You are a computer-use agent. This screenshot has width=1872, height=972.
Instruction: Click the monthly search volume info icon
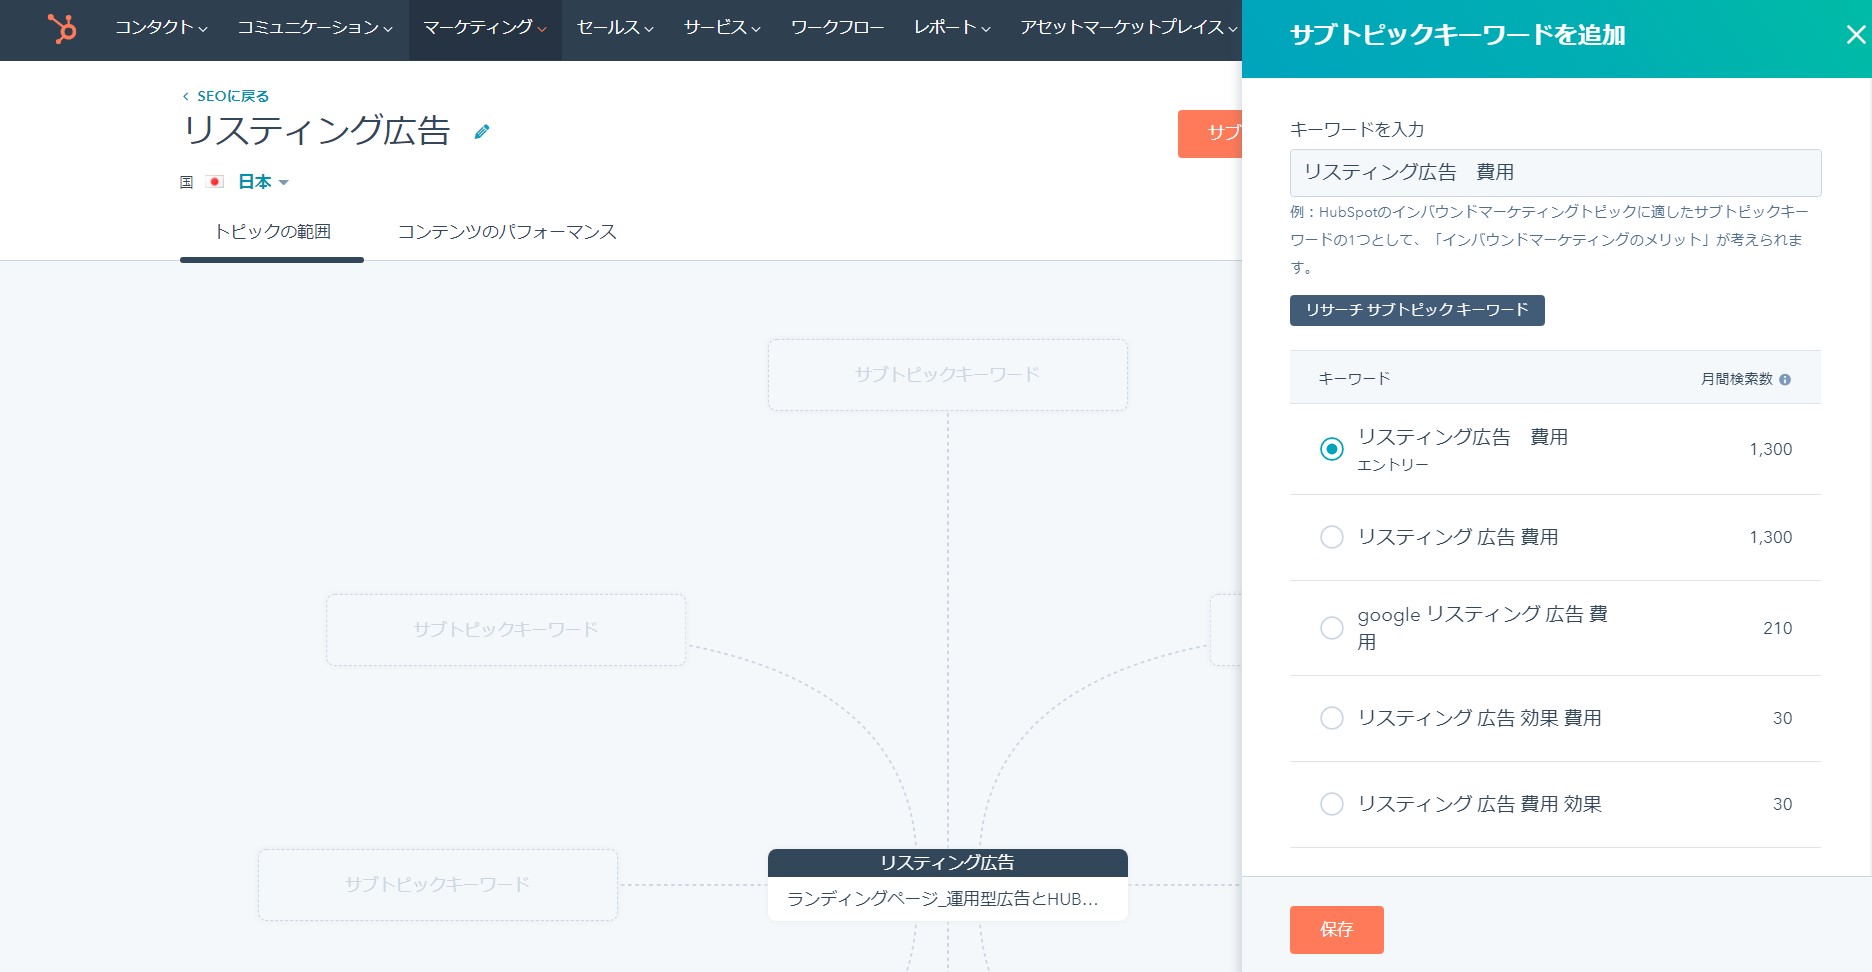pyautogui.click(x=1785, y=379)
